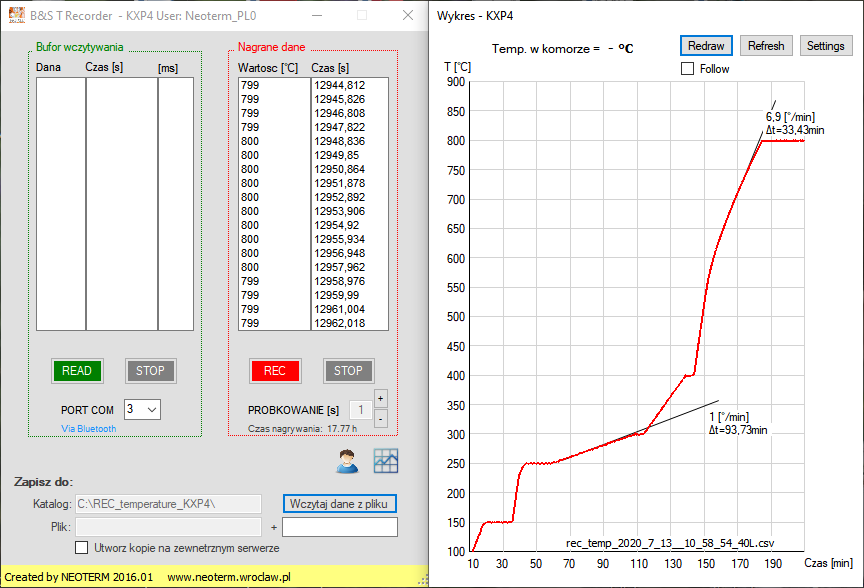Viewport: 864px width, 588px height.
Task: Select time value 12962,018
Action: pos(339,323)
